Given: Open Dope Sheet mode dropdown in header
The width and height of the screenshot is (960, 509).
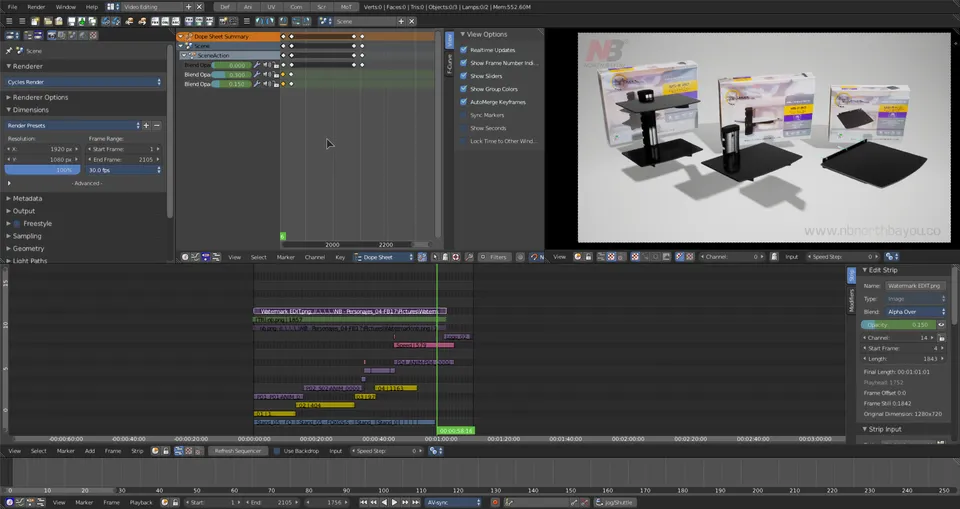Looking at the screenshot, I should tap(384, 257).
